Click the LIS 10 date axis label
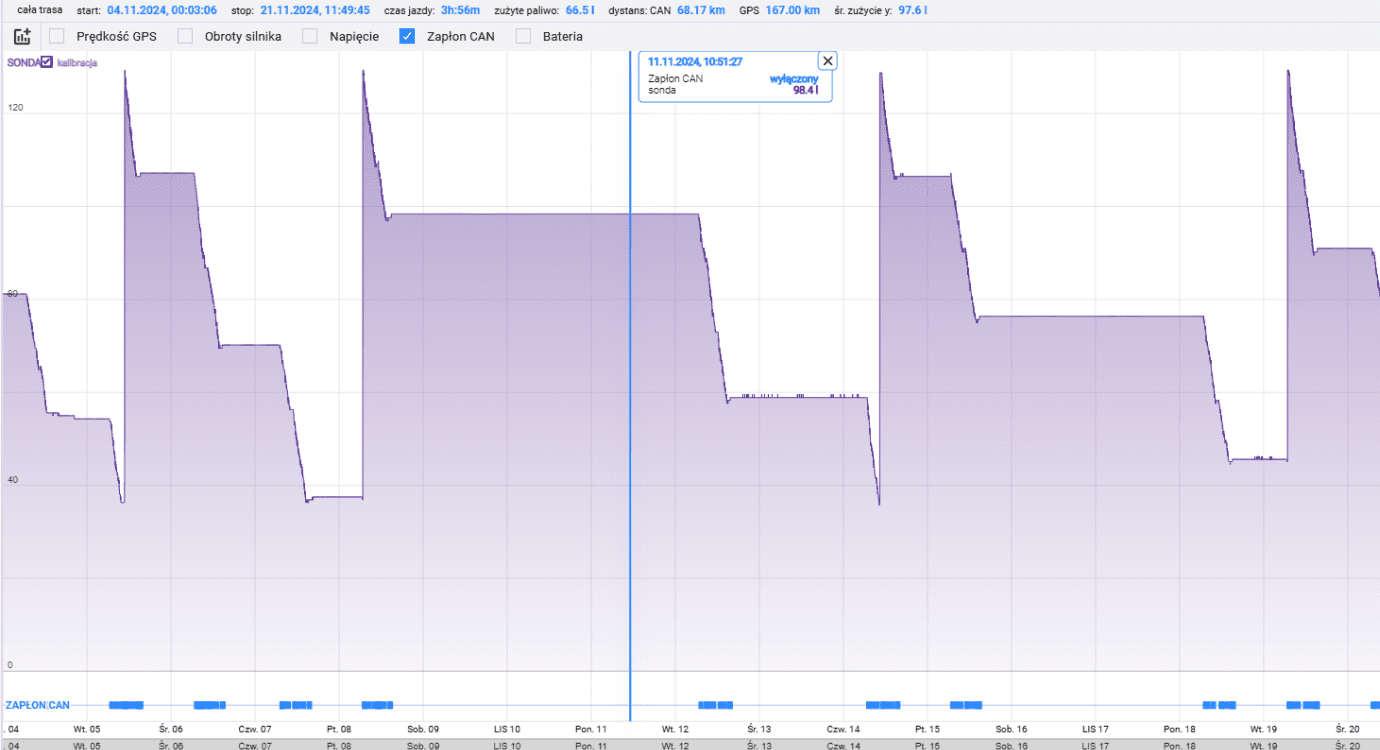This screenshot has width=1380, height=750. [507, 729]
